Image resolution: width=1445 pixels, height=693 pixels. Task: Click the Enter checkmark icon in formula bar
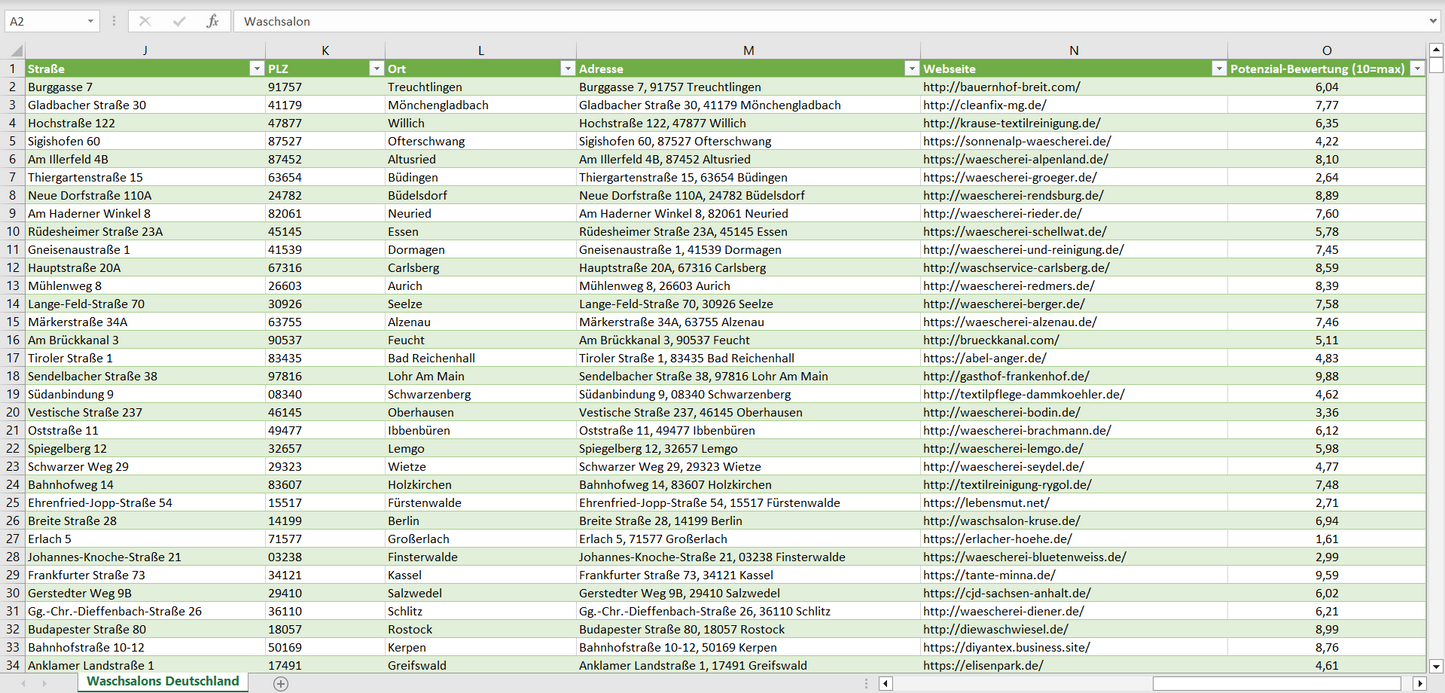pyautogui.click(x=179, y=21)
